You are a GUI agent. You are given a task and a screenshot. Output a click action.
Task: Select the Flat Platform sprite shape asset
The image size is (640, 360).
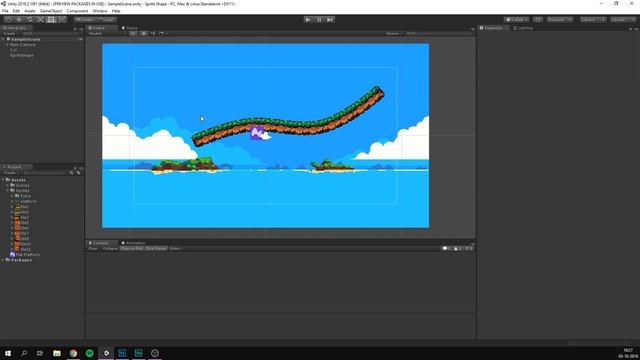[x=25, y=254]
